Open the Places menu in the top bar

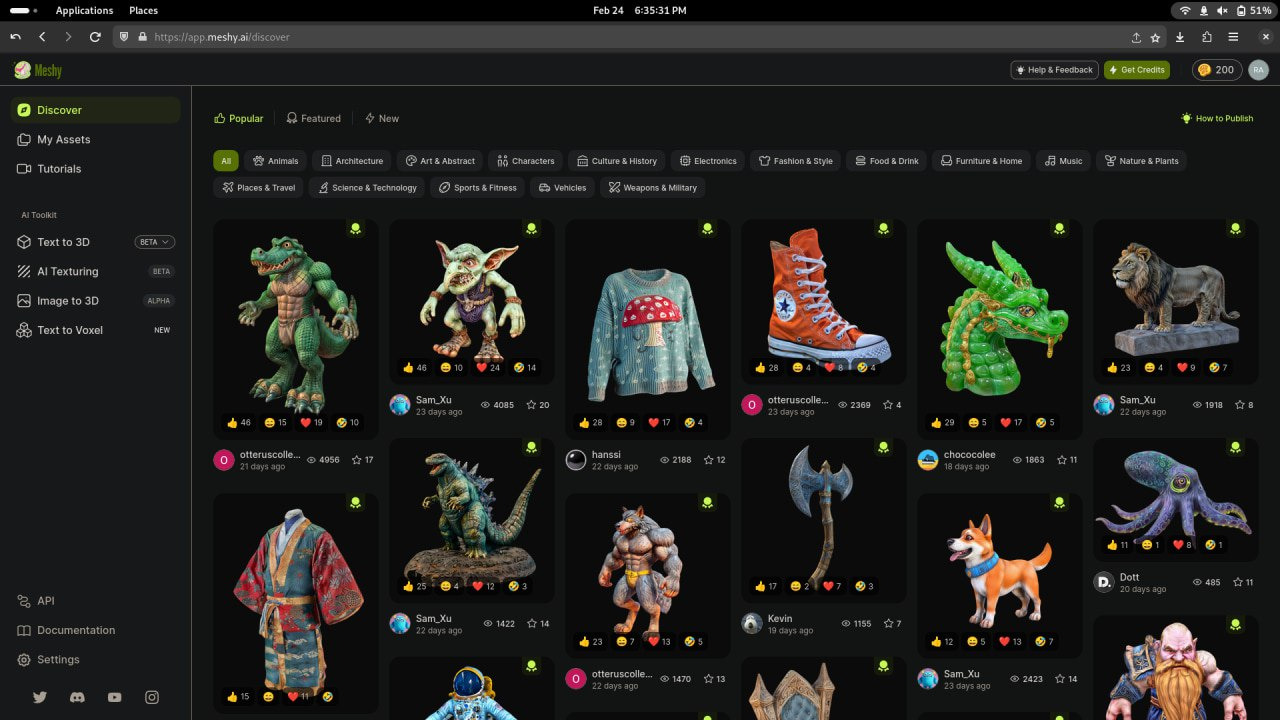pos(143,10)
